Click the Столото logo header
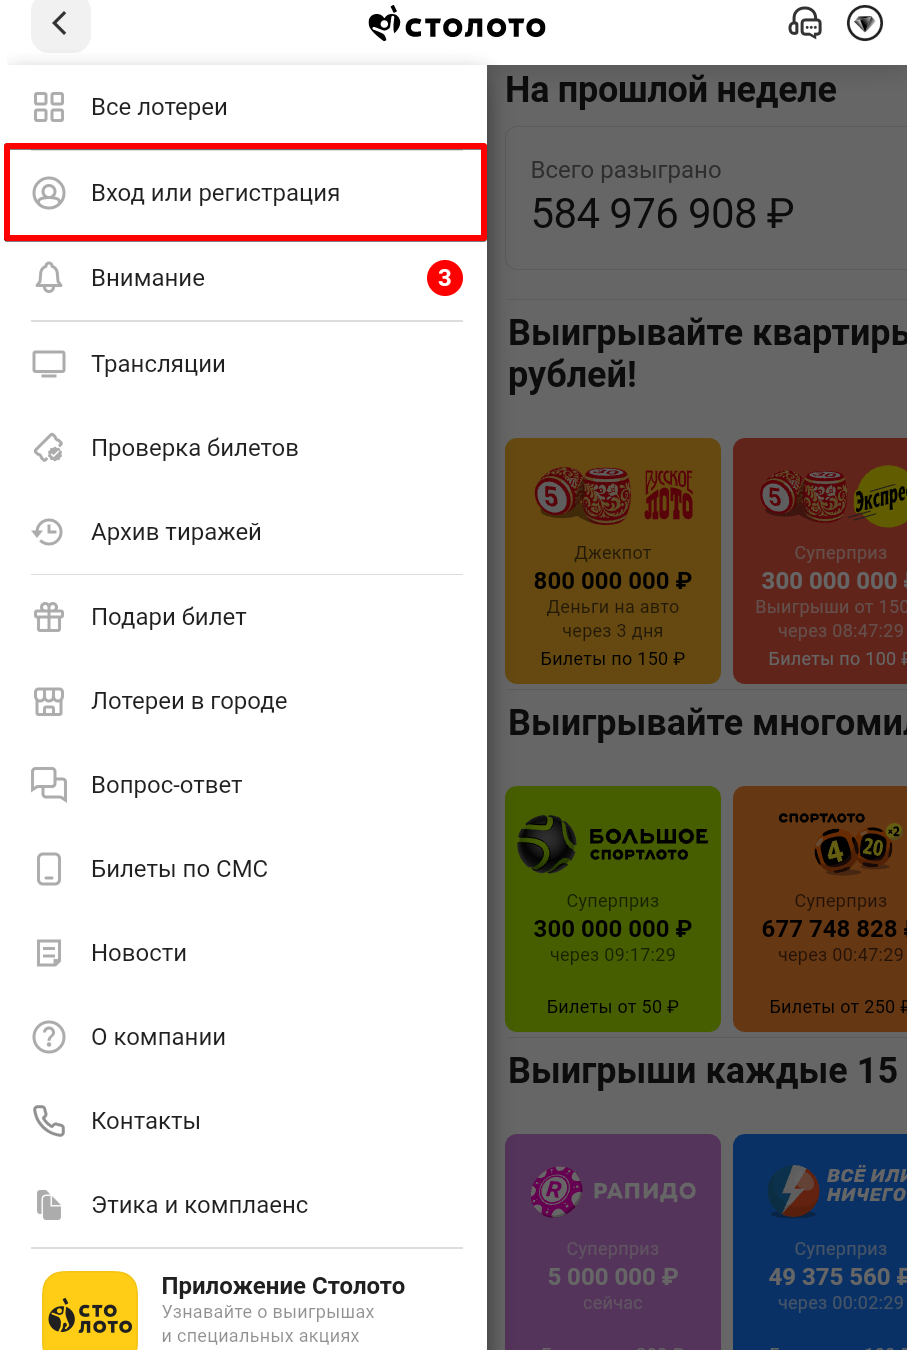Image resolution: width=907 pixels, height=1350 pixels. click(x=457, y=24)
